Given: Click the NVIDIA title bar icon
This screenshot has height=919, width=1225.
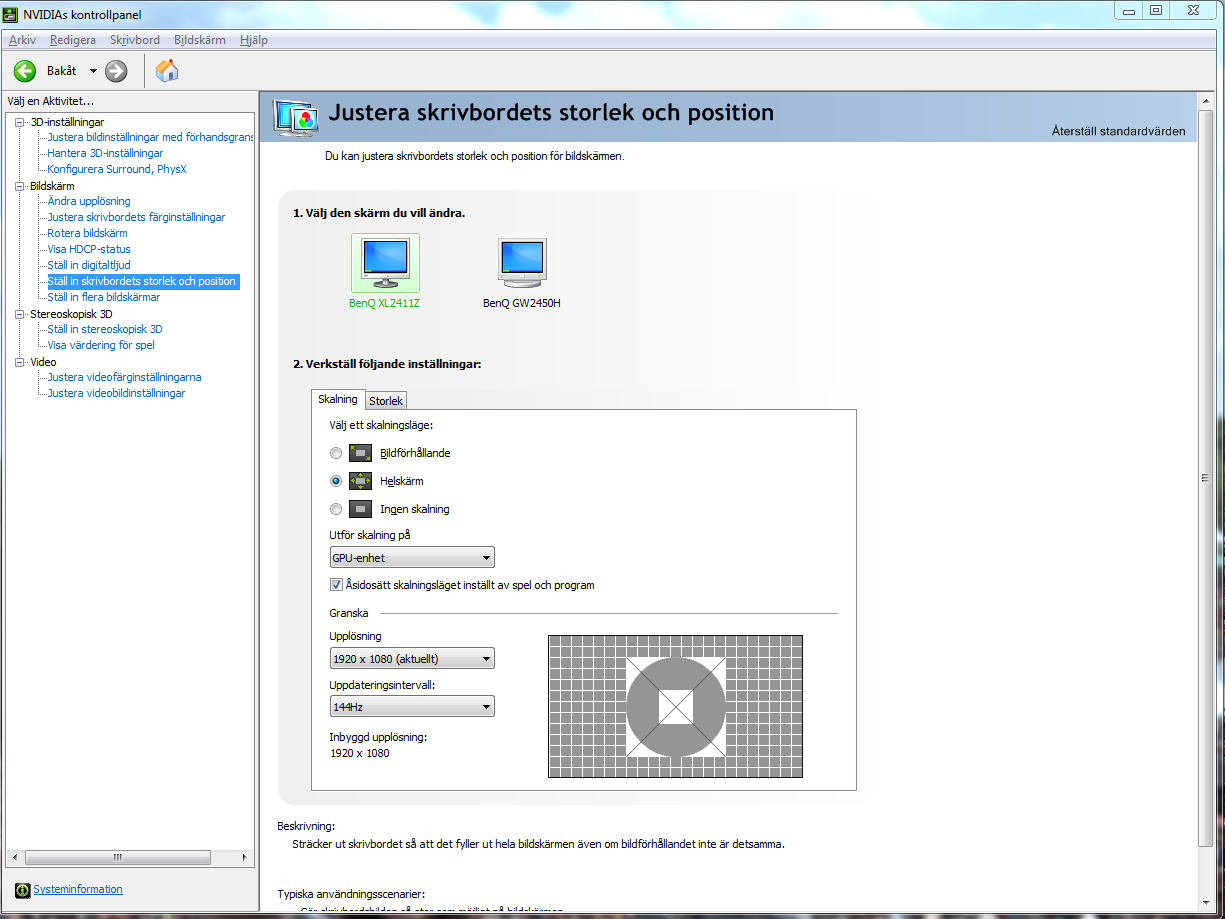Looking at the screenshot, I should pos(12,13).
